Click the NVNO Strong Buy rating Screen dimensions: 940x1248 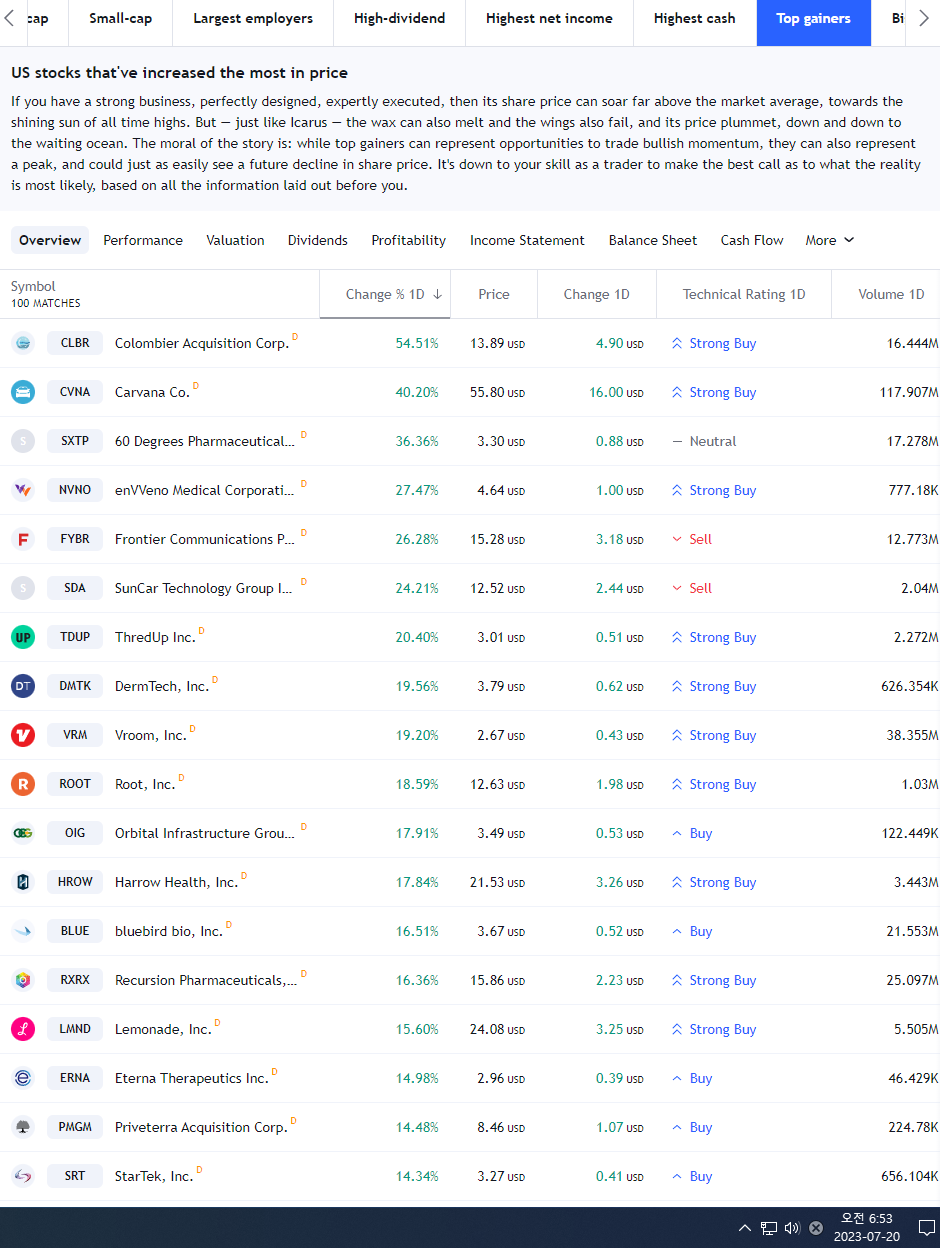click(x=713, y=490)
